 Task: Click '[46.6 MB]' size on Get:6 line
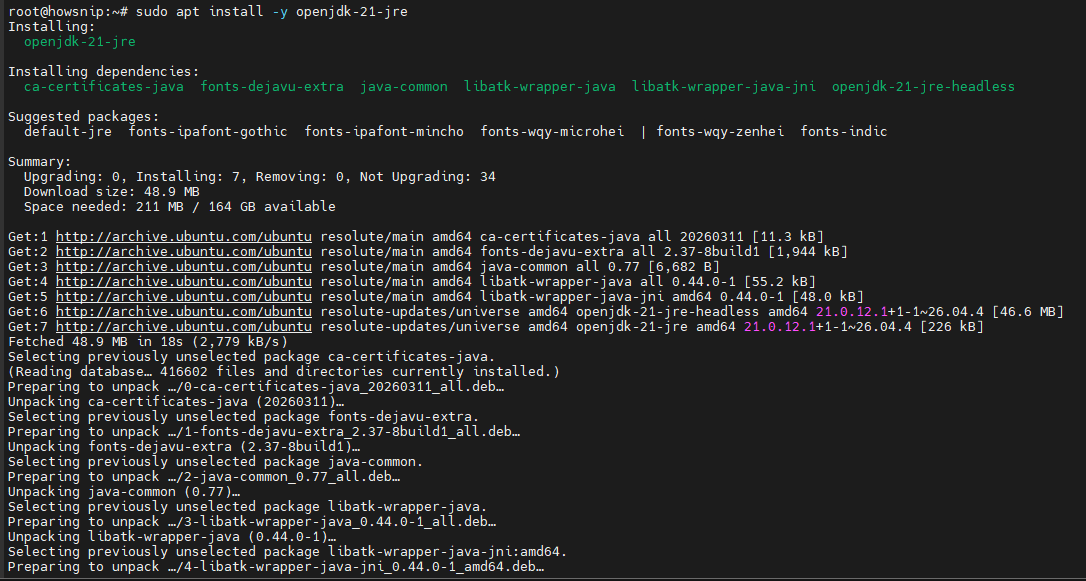[1027, 312]
